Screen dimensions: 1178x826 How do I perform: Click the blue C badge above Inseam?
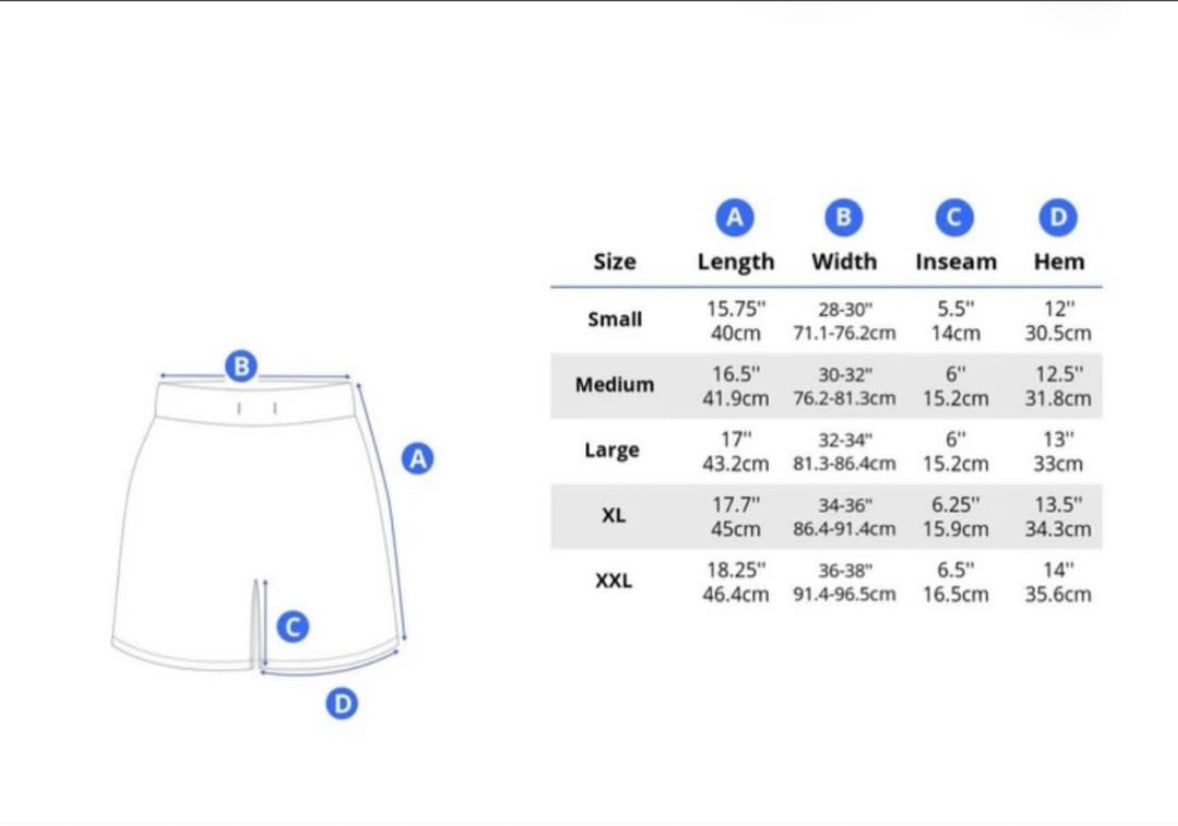click(x=954, y=218)
